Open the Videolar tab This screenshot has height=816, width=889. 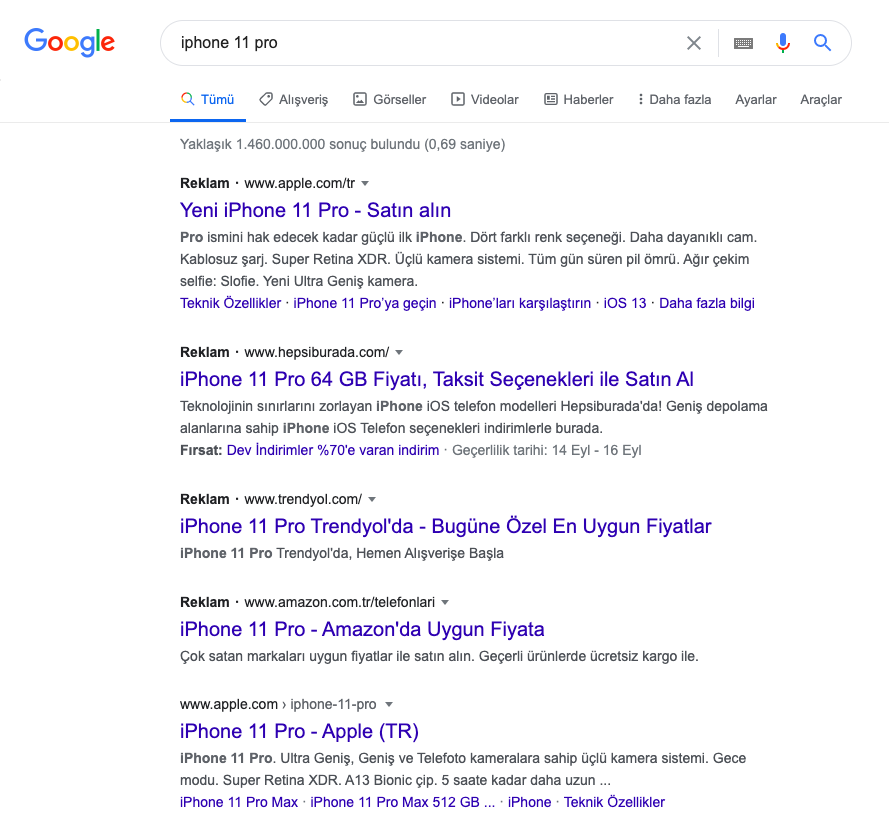tap(485, 99)
